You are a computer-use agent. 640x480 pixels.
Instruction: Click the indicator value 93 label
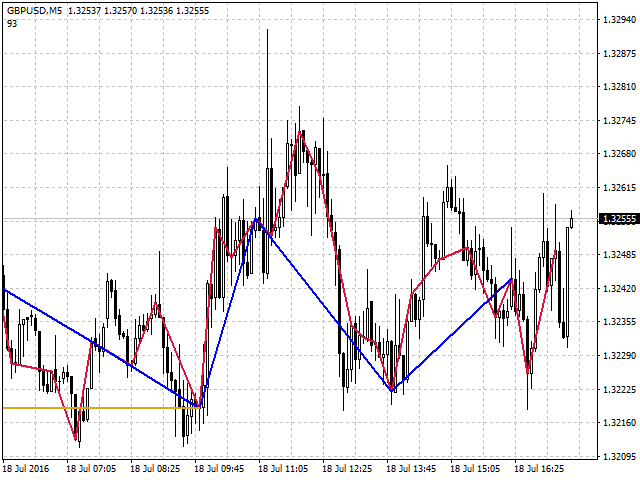pyautogui.click(x=12, y=24)
